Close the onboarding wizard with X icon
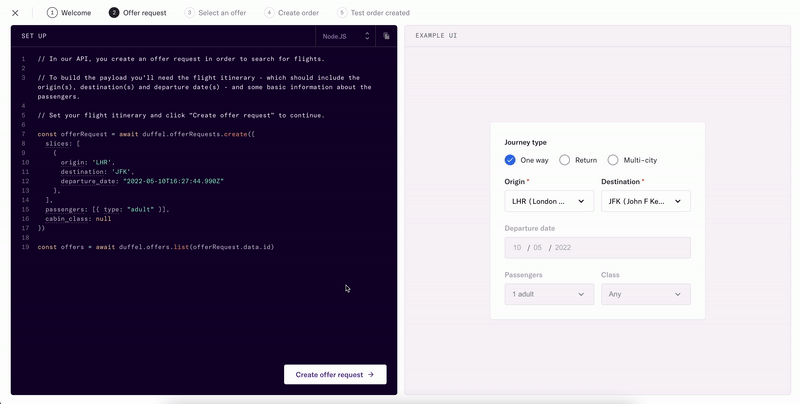The width and height of the screenshot is (800, 404). tap(15, 13)
